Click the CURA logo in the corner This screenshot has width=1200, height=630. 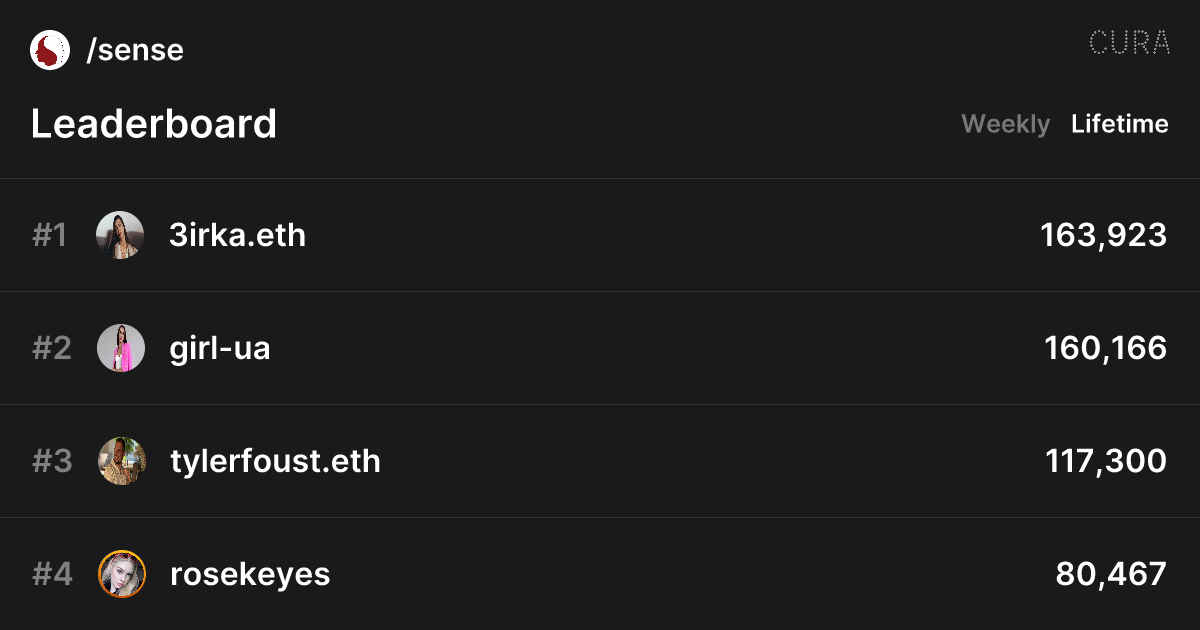click(1129, 43)
